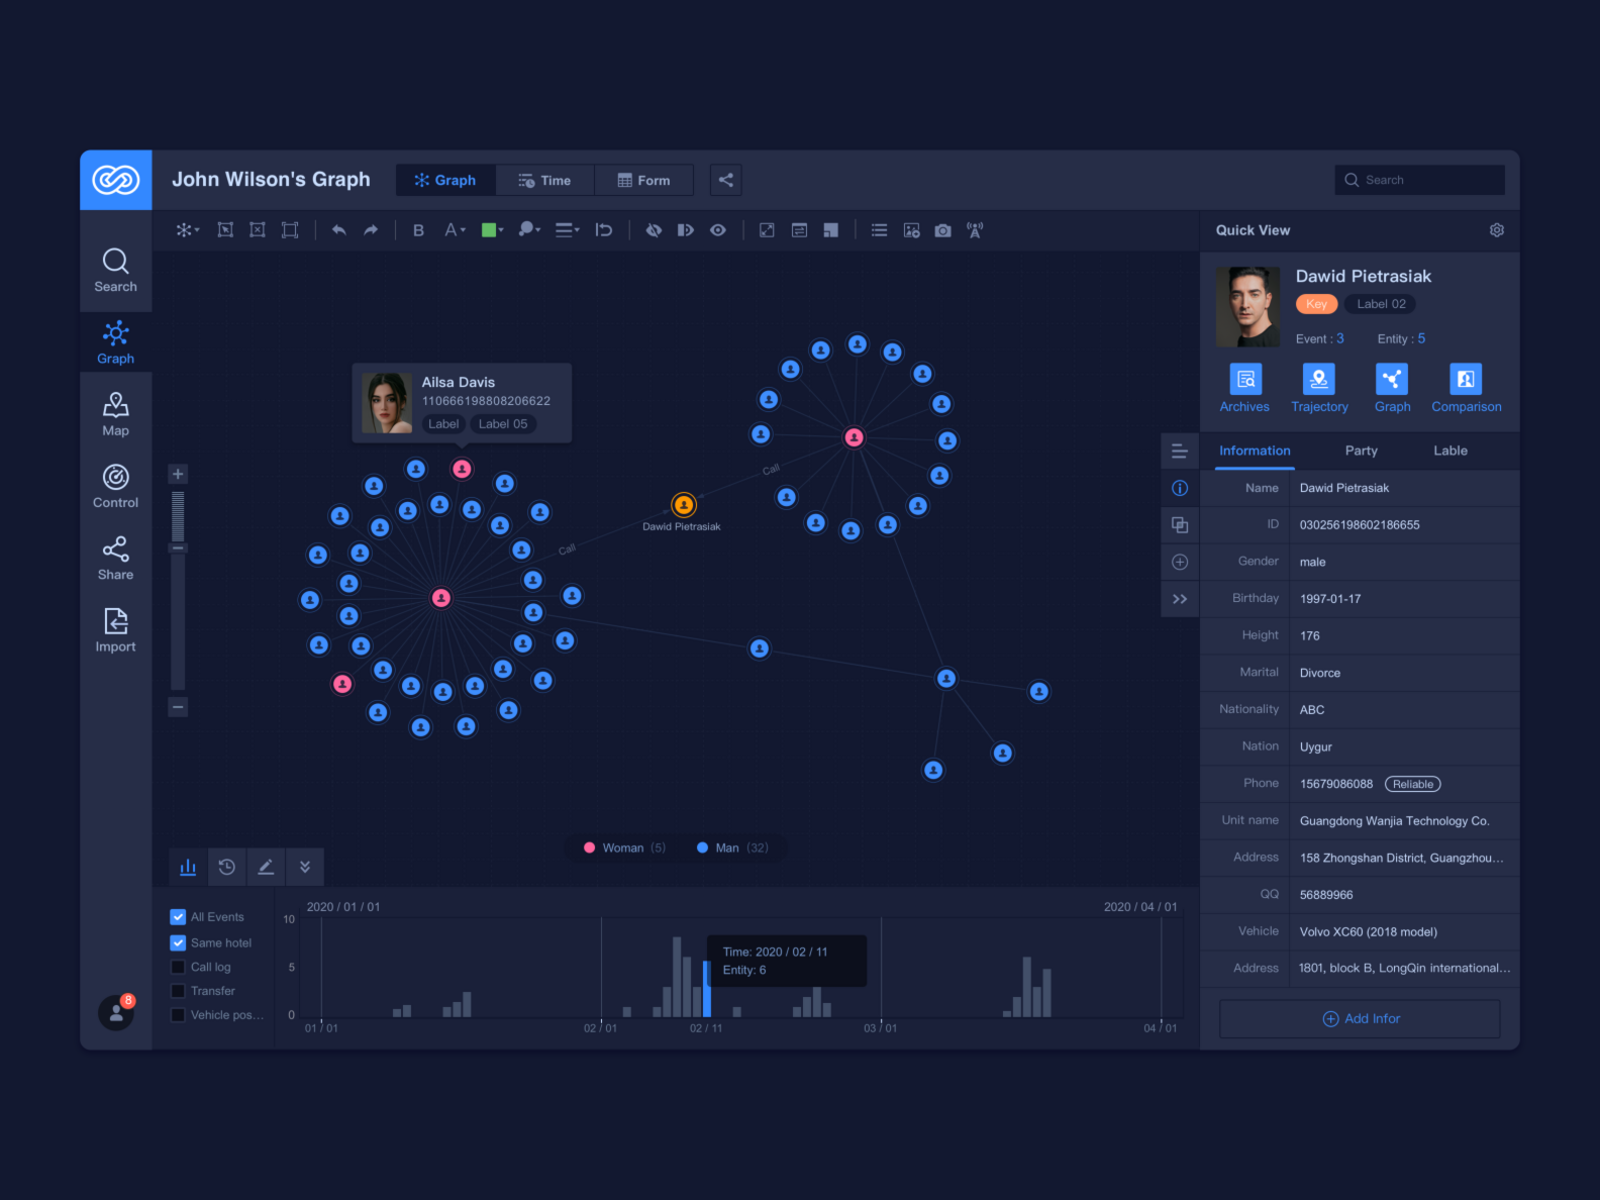Click the copy layers side icon

(x=1180, y=525)
